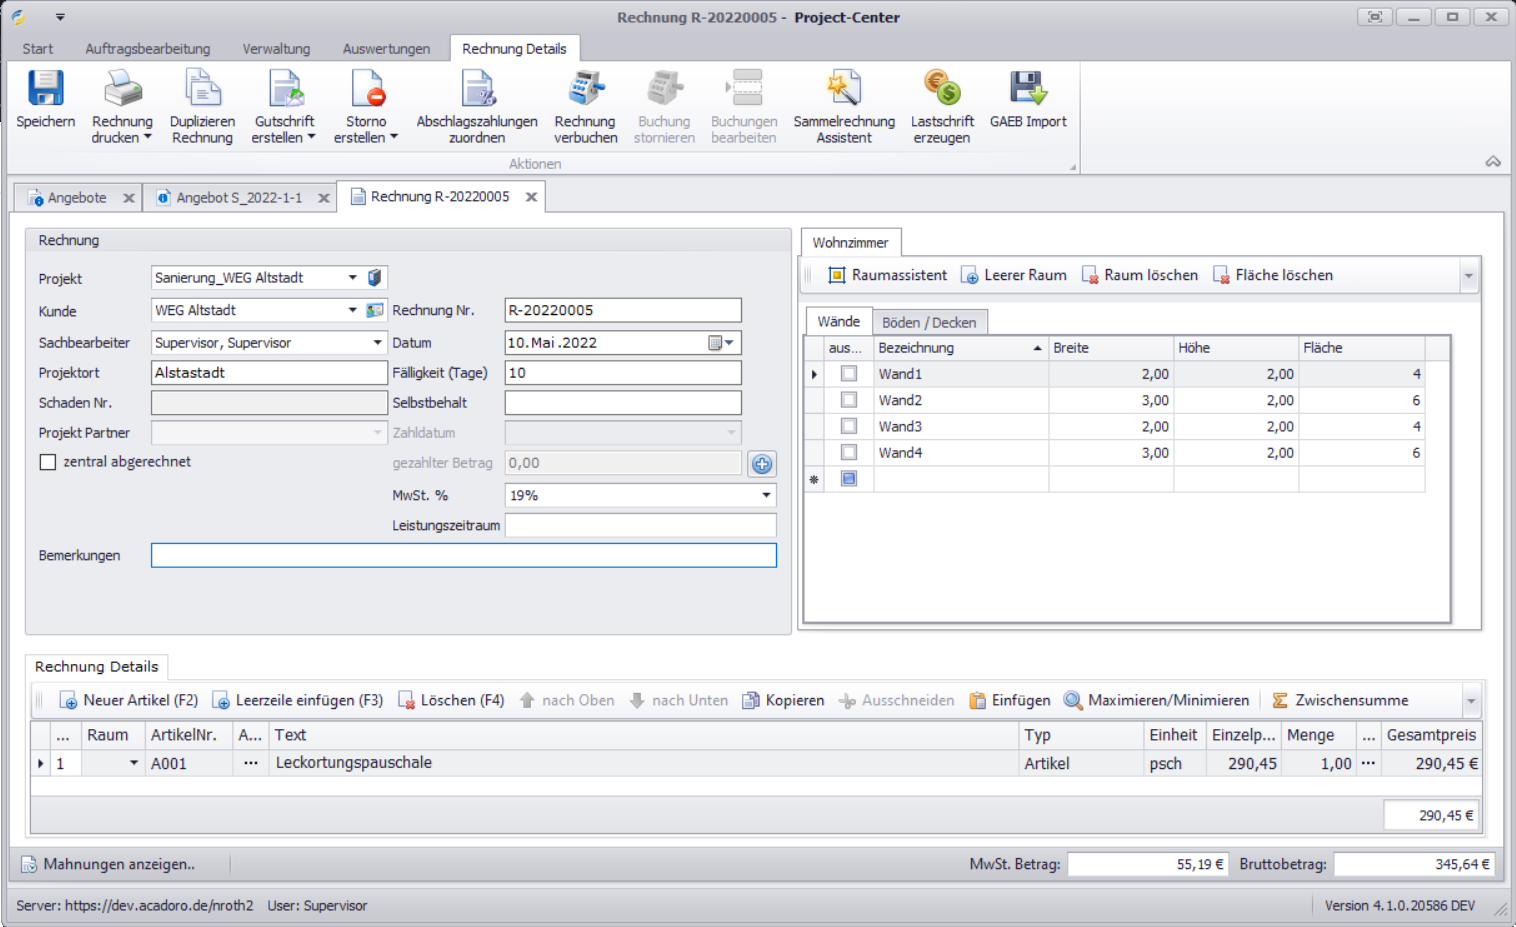Image resolution: width=1516 pixels, height=927 pixels.
Task: Click the Speichern save icon
Action: 45,89
